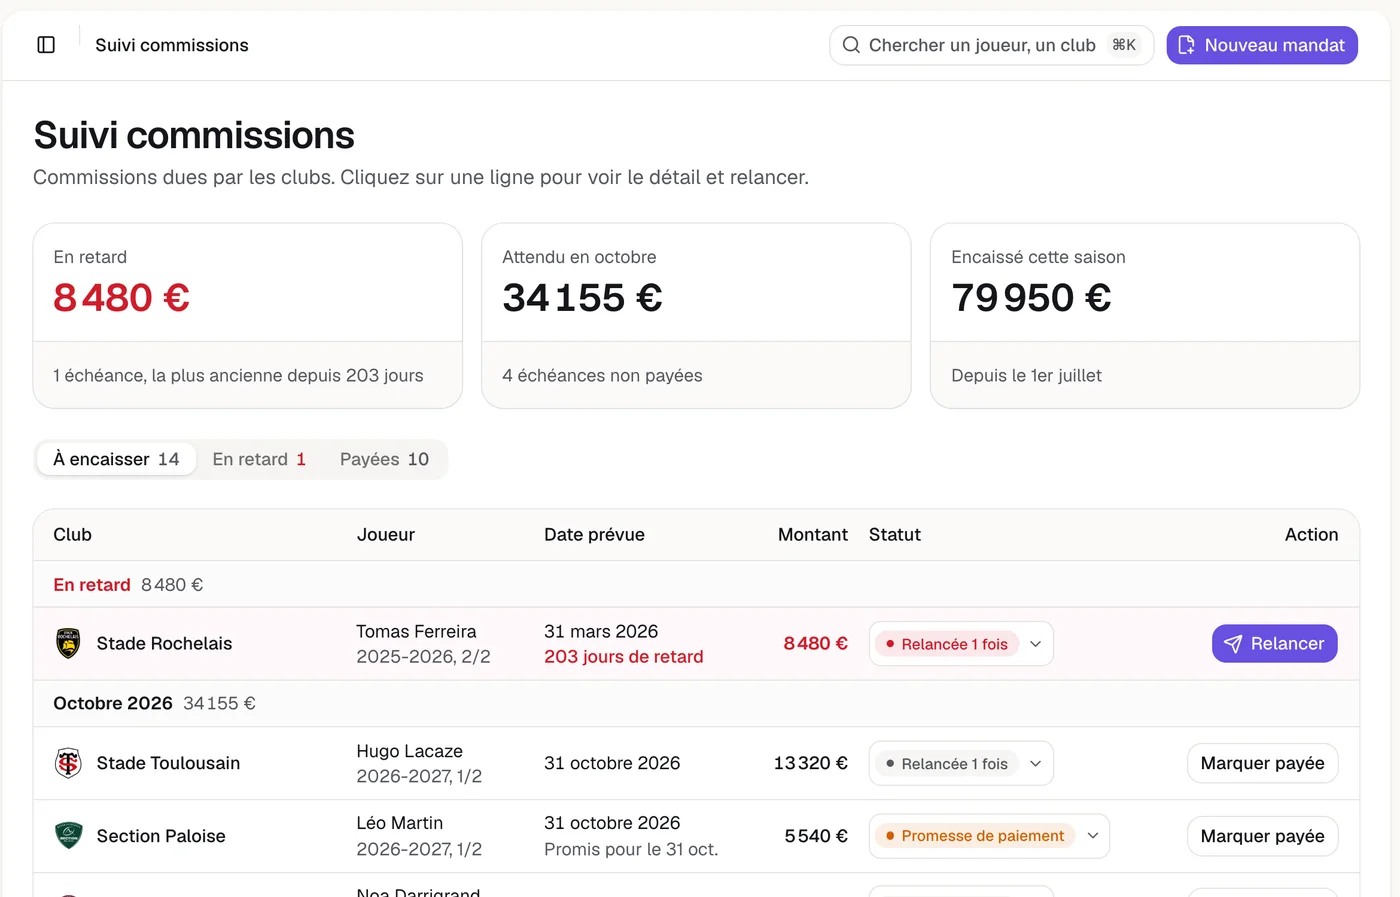
Task: Click the Stade Rochelais club logo
Action: tap(68, 643)
